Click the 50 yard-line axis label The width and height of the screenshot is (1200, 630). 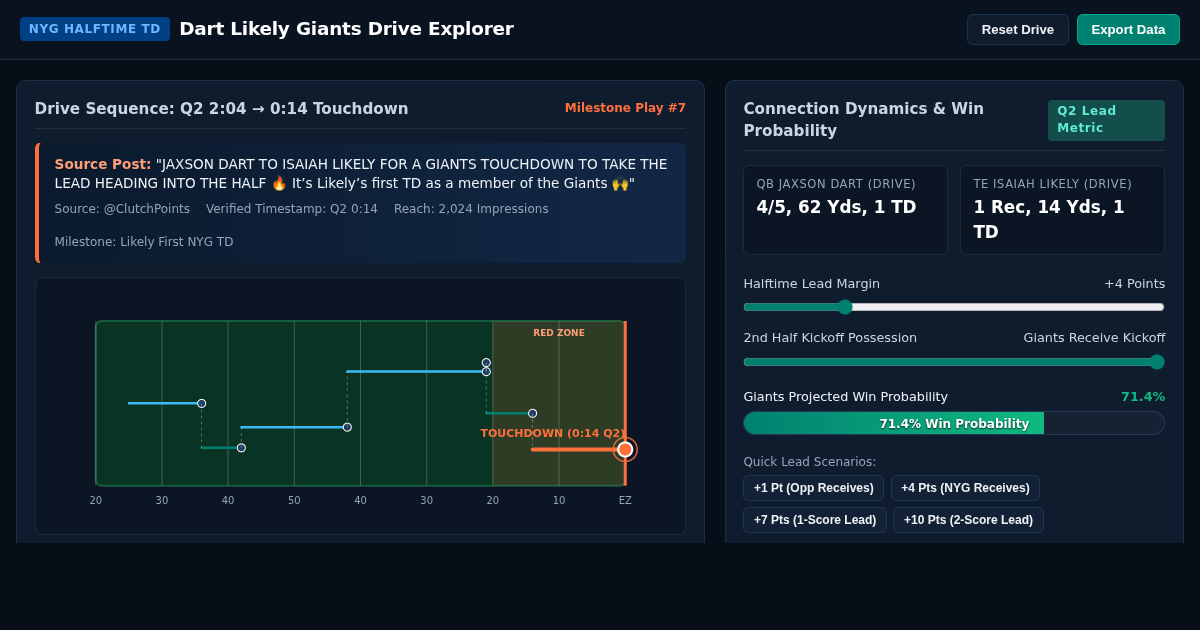294,501
